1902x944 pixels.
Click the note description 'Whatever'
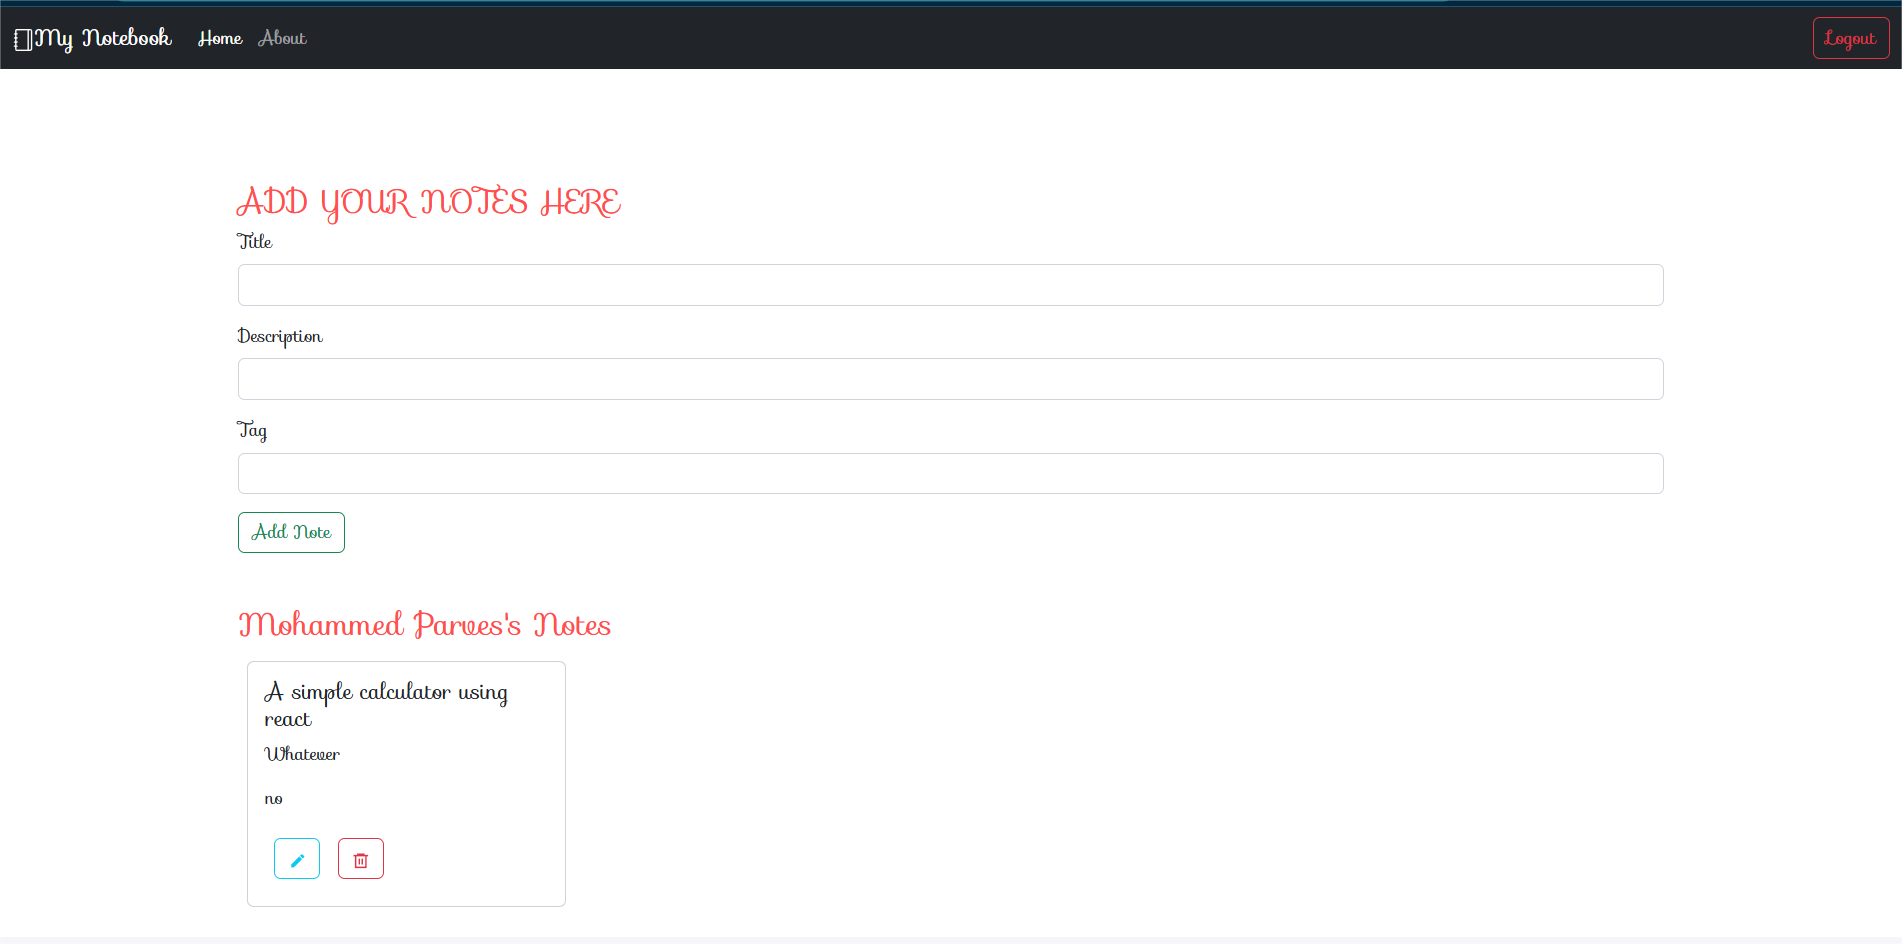tap(302, 754)
